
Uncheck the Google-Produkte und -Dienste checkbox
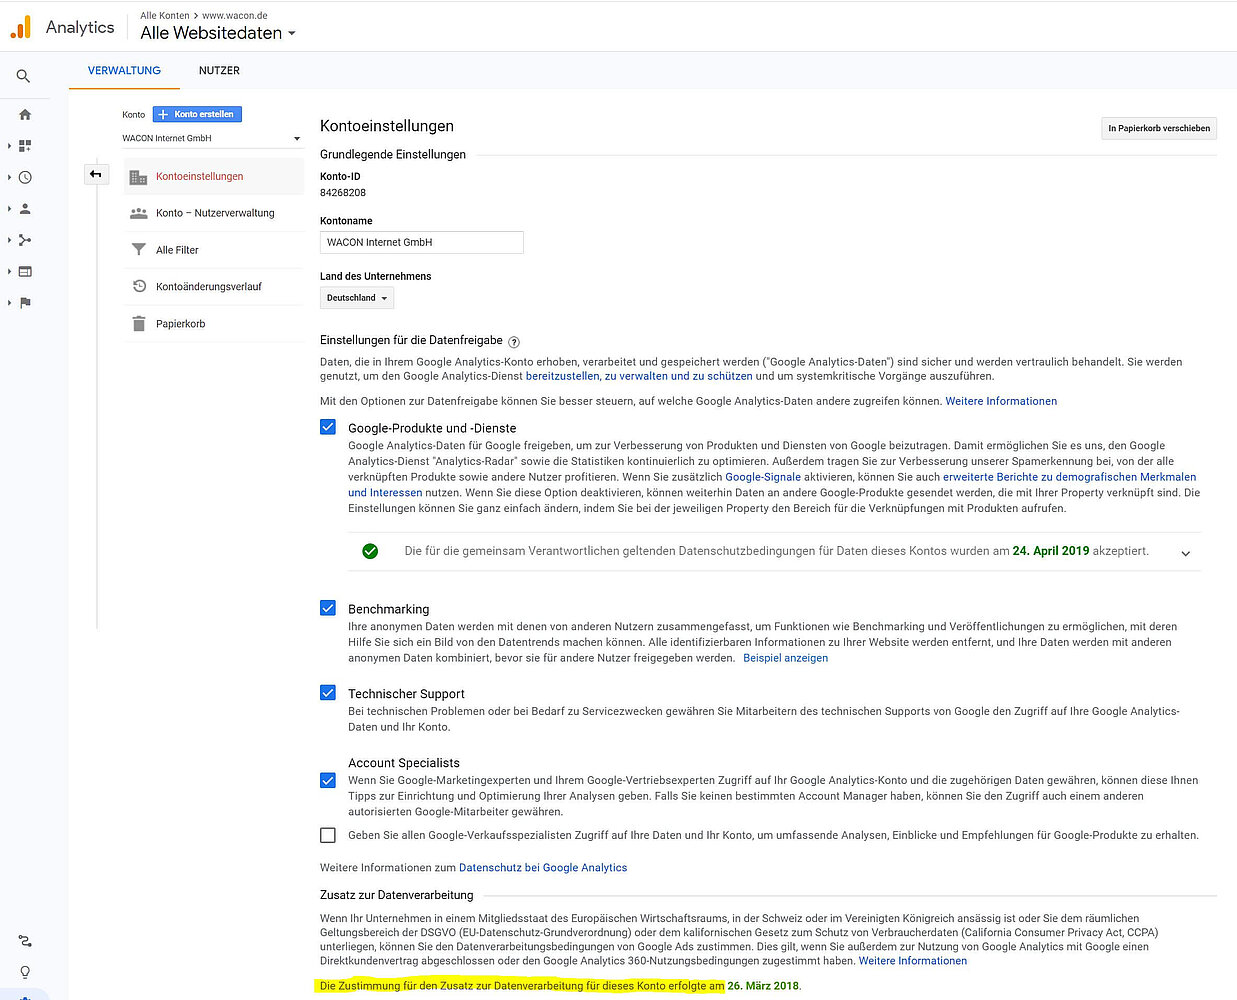click(328, 427)
